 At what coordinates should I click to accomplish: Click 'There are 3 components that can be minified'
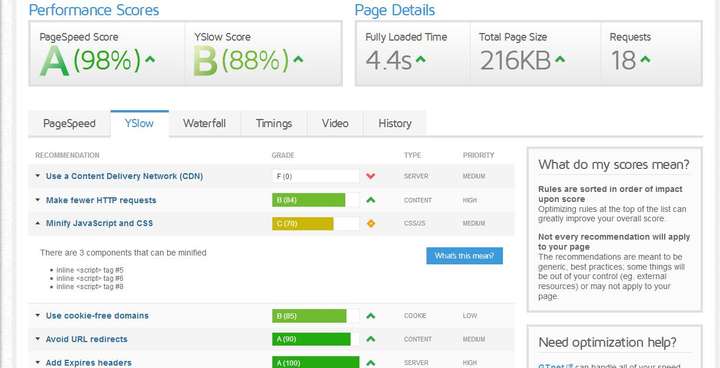[x=123, y=253]
